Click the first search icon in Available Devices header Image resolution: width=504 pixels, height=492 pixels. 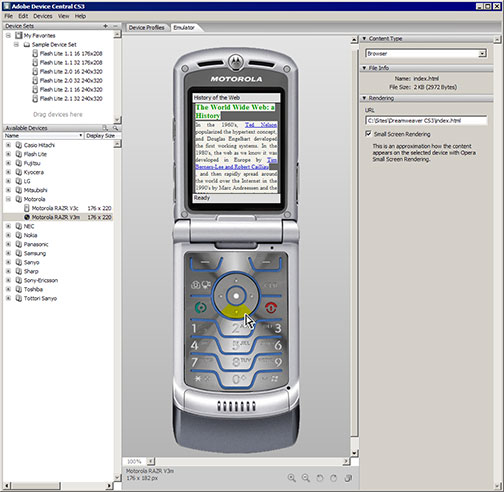pyautogui.click(x=105, y=128)
